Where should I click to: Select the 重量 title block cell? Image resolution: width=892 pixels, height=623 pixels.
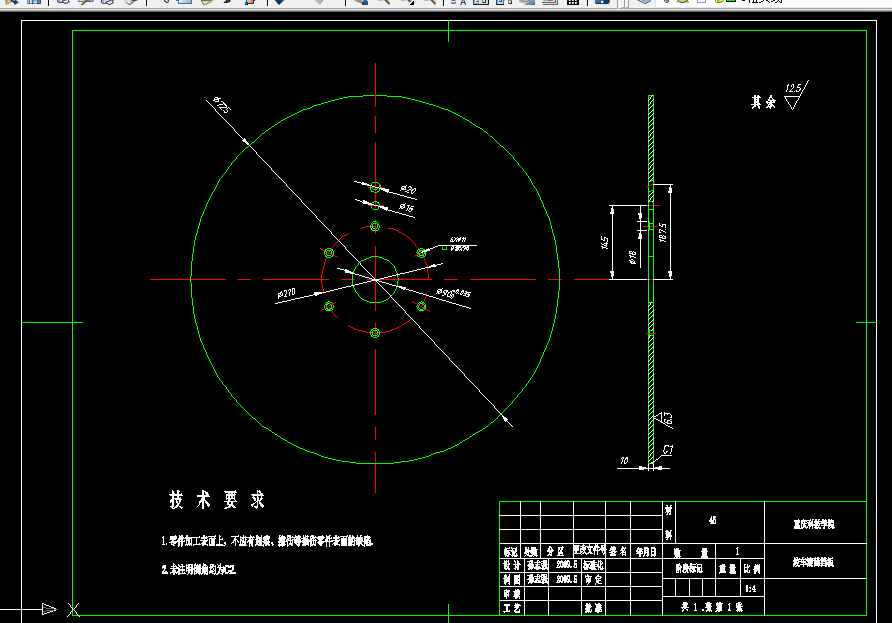point(727,568)
